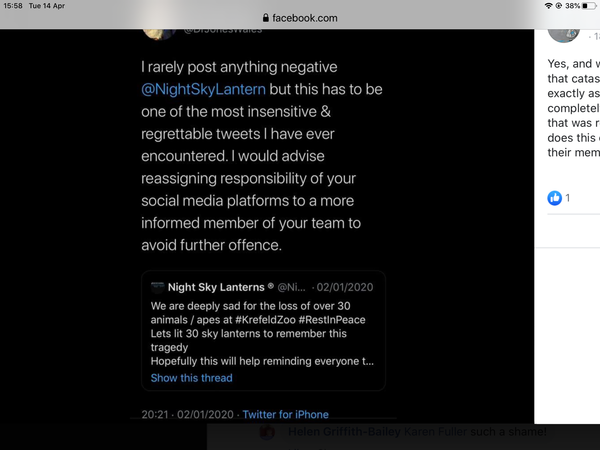Select the 'Night Sky Lanterns' account name
The image size is (600, 450).
click(x=216, y=287)
